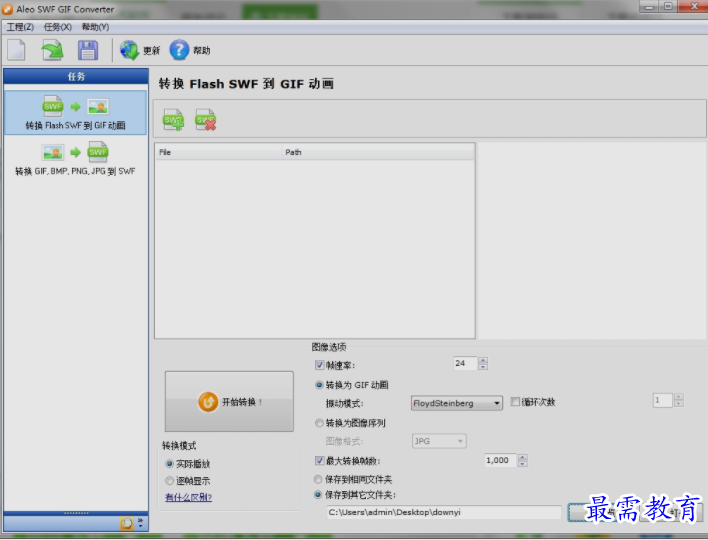708x540 pixels.
Task: Click the output folder path field
Action: [444, 512]
